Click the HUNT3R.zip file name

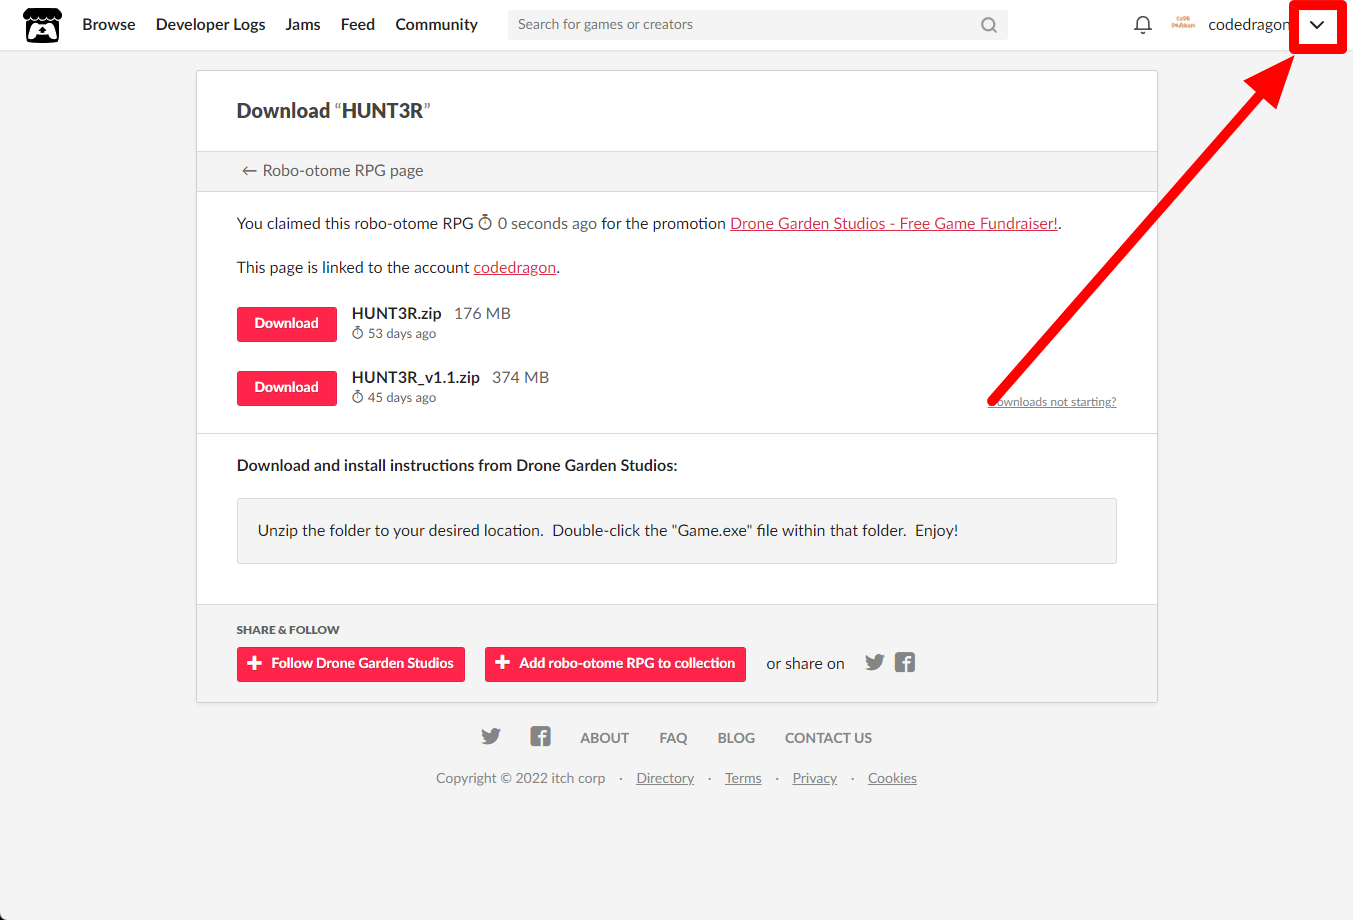click(397, 314)
